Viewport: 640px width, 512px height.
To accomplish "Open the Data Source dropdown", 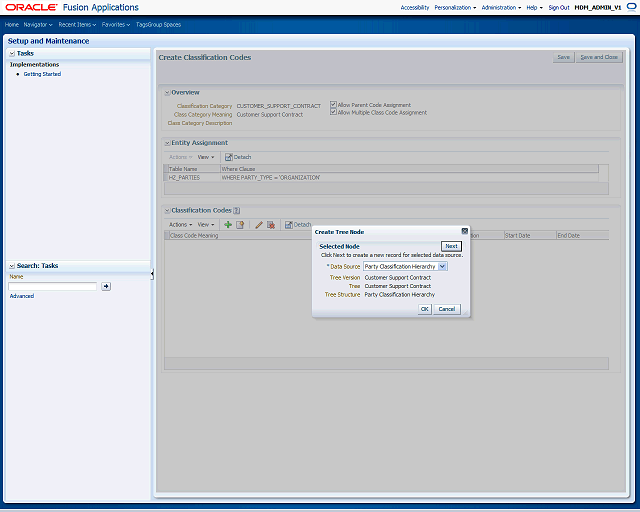I will pyautogui.click(x=442, y=266).
